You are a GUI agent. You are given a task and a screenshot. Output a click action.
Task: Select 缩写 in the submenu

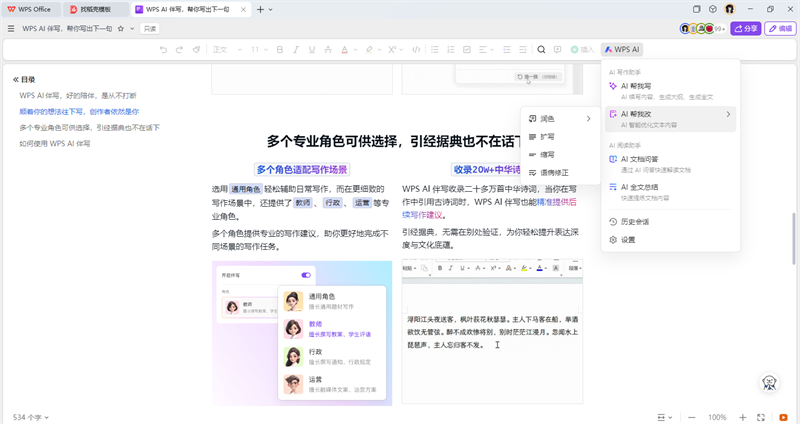click(x=560, y=155)
